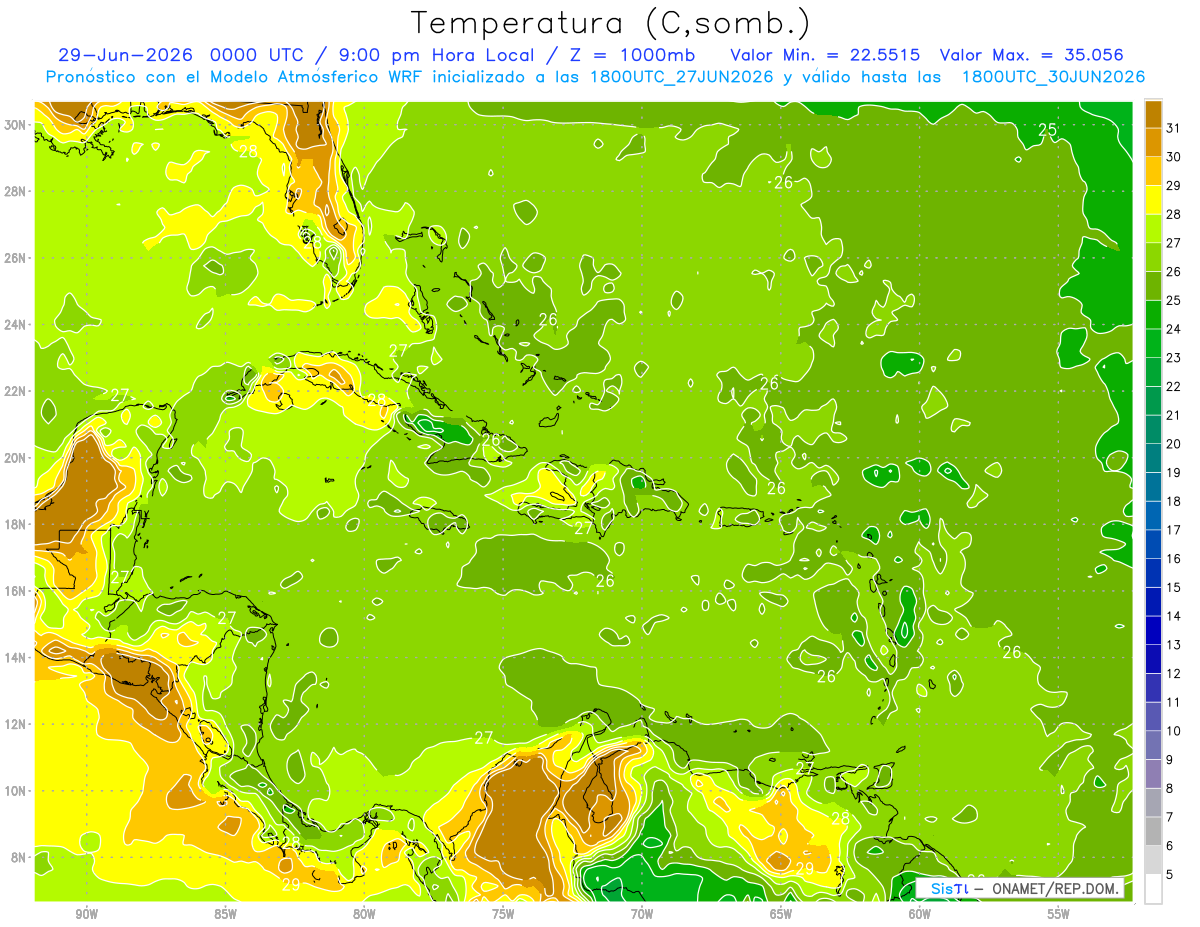Screen dimensions: 1200x927
Task: Click the legend value '19'
Action: [1174, 472]
